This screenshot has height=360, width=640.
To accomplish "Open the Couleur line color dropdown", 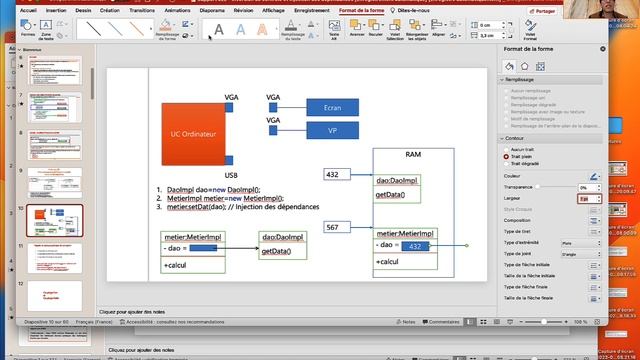I will (595, 176).
